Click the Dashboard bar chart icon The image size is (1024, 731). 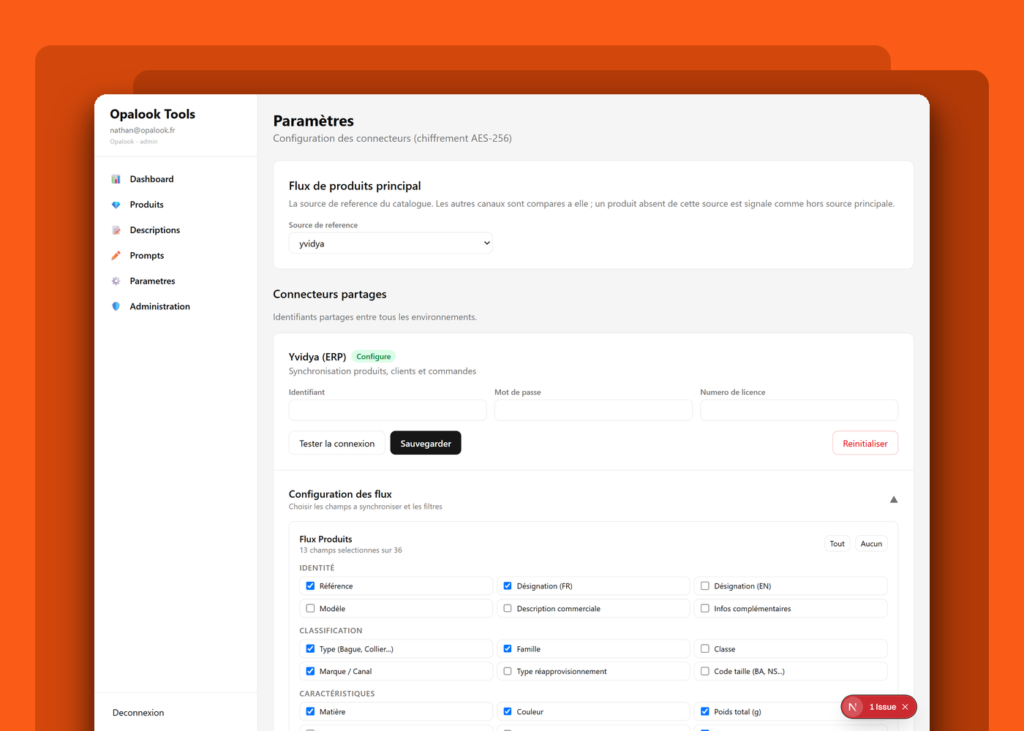click(116, 179)
